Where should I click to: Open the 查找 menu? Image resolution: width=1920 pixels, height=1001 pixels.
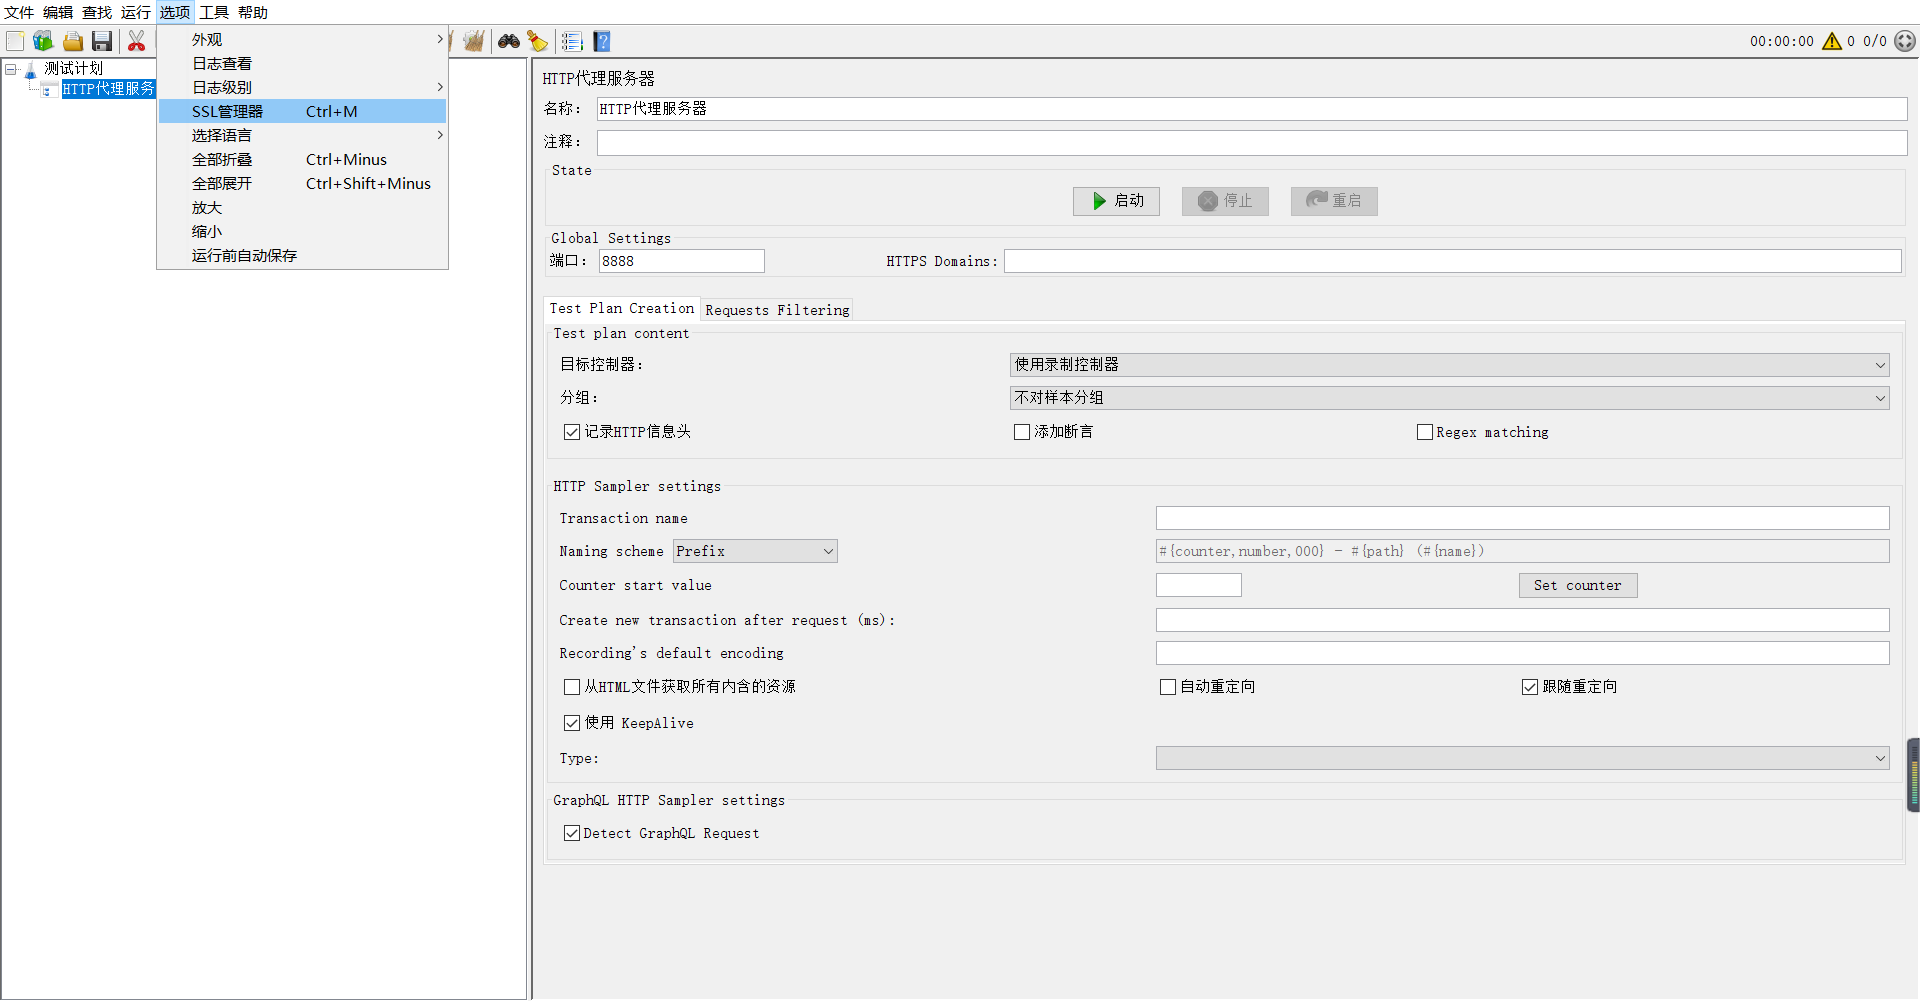[x=97, y=12]
